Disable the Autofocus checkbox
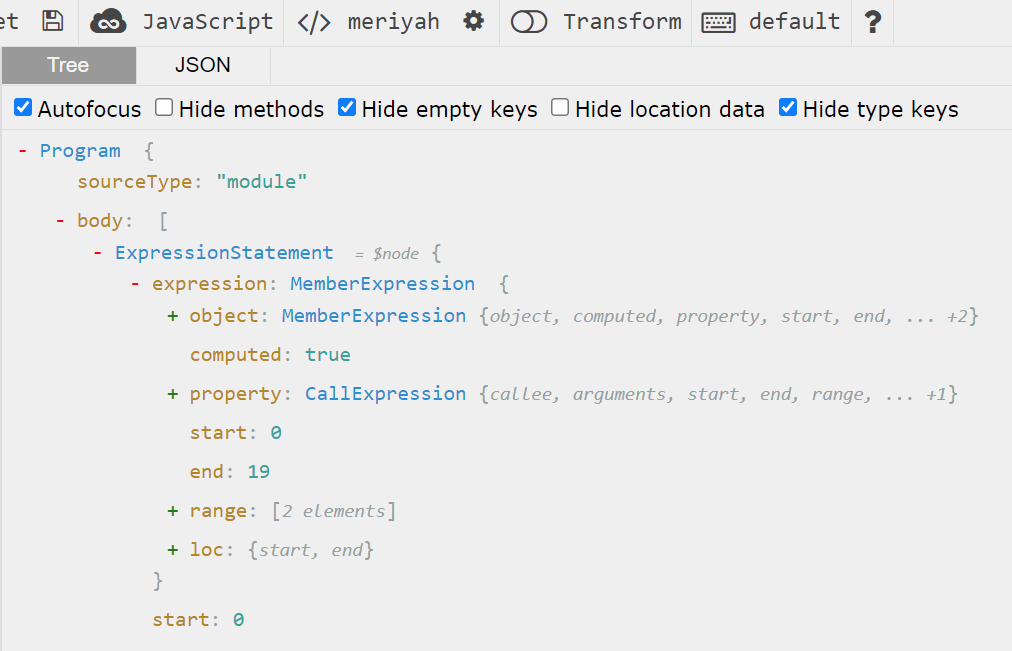This screenshot has width=1012, height=651. click(22, 107)
